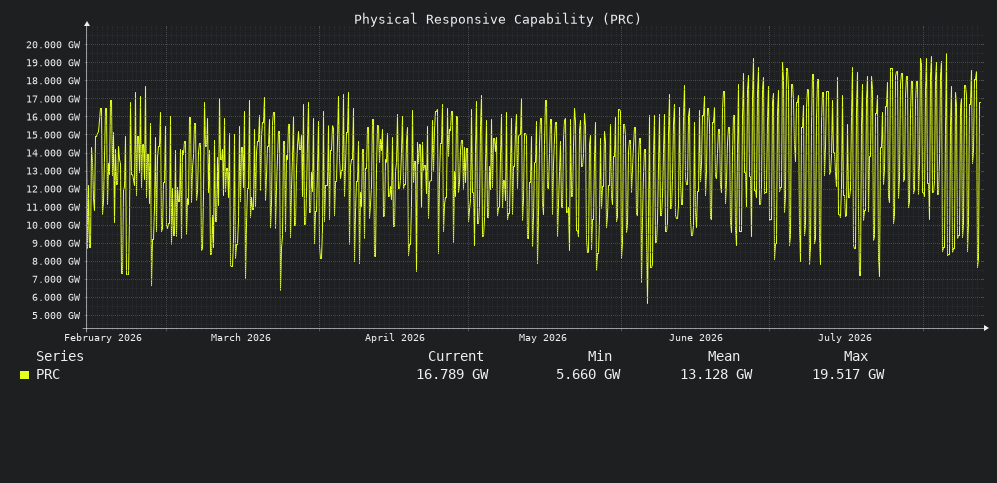997x483 pixels.
Task: Click the 14.000 GW y-axis label
Action: [53, 153]
